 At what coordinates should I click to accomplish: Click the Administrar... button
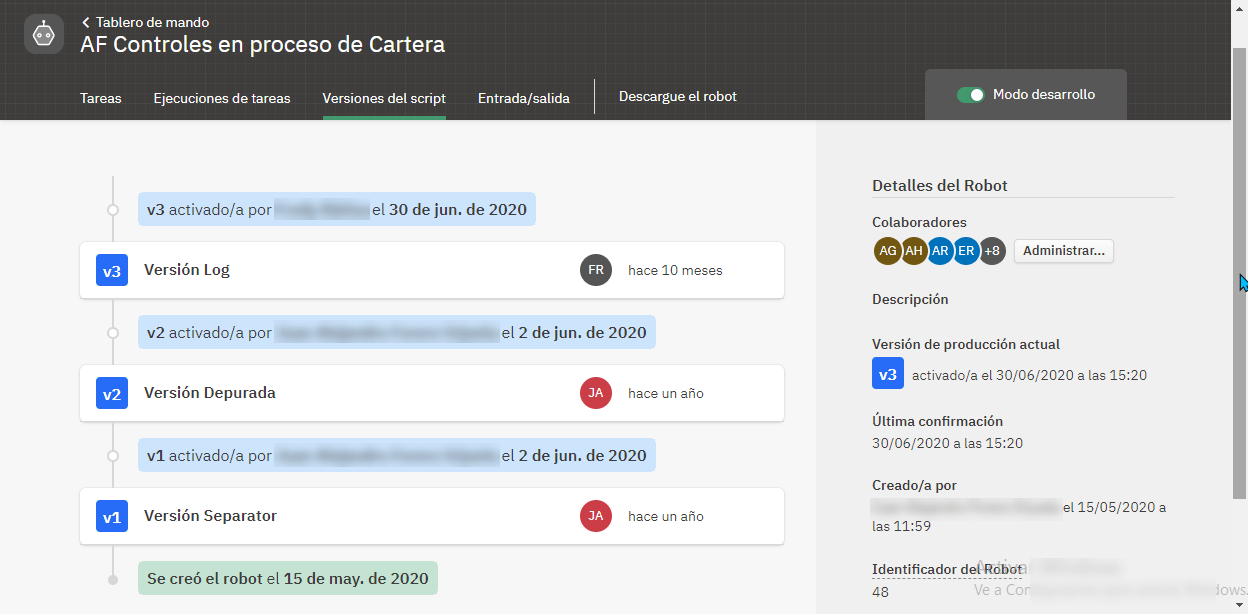click(x=1064, y=251)
